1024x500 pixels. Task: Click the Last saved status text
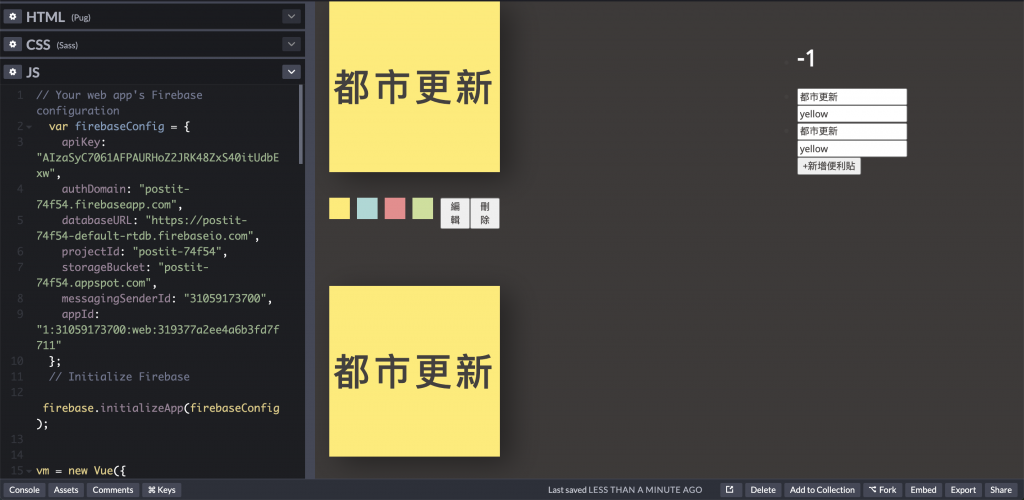[x=625, y=490]
